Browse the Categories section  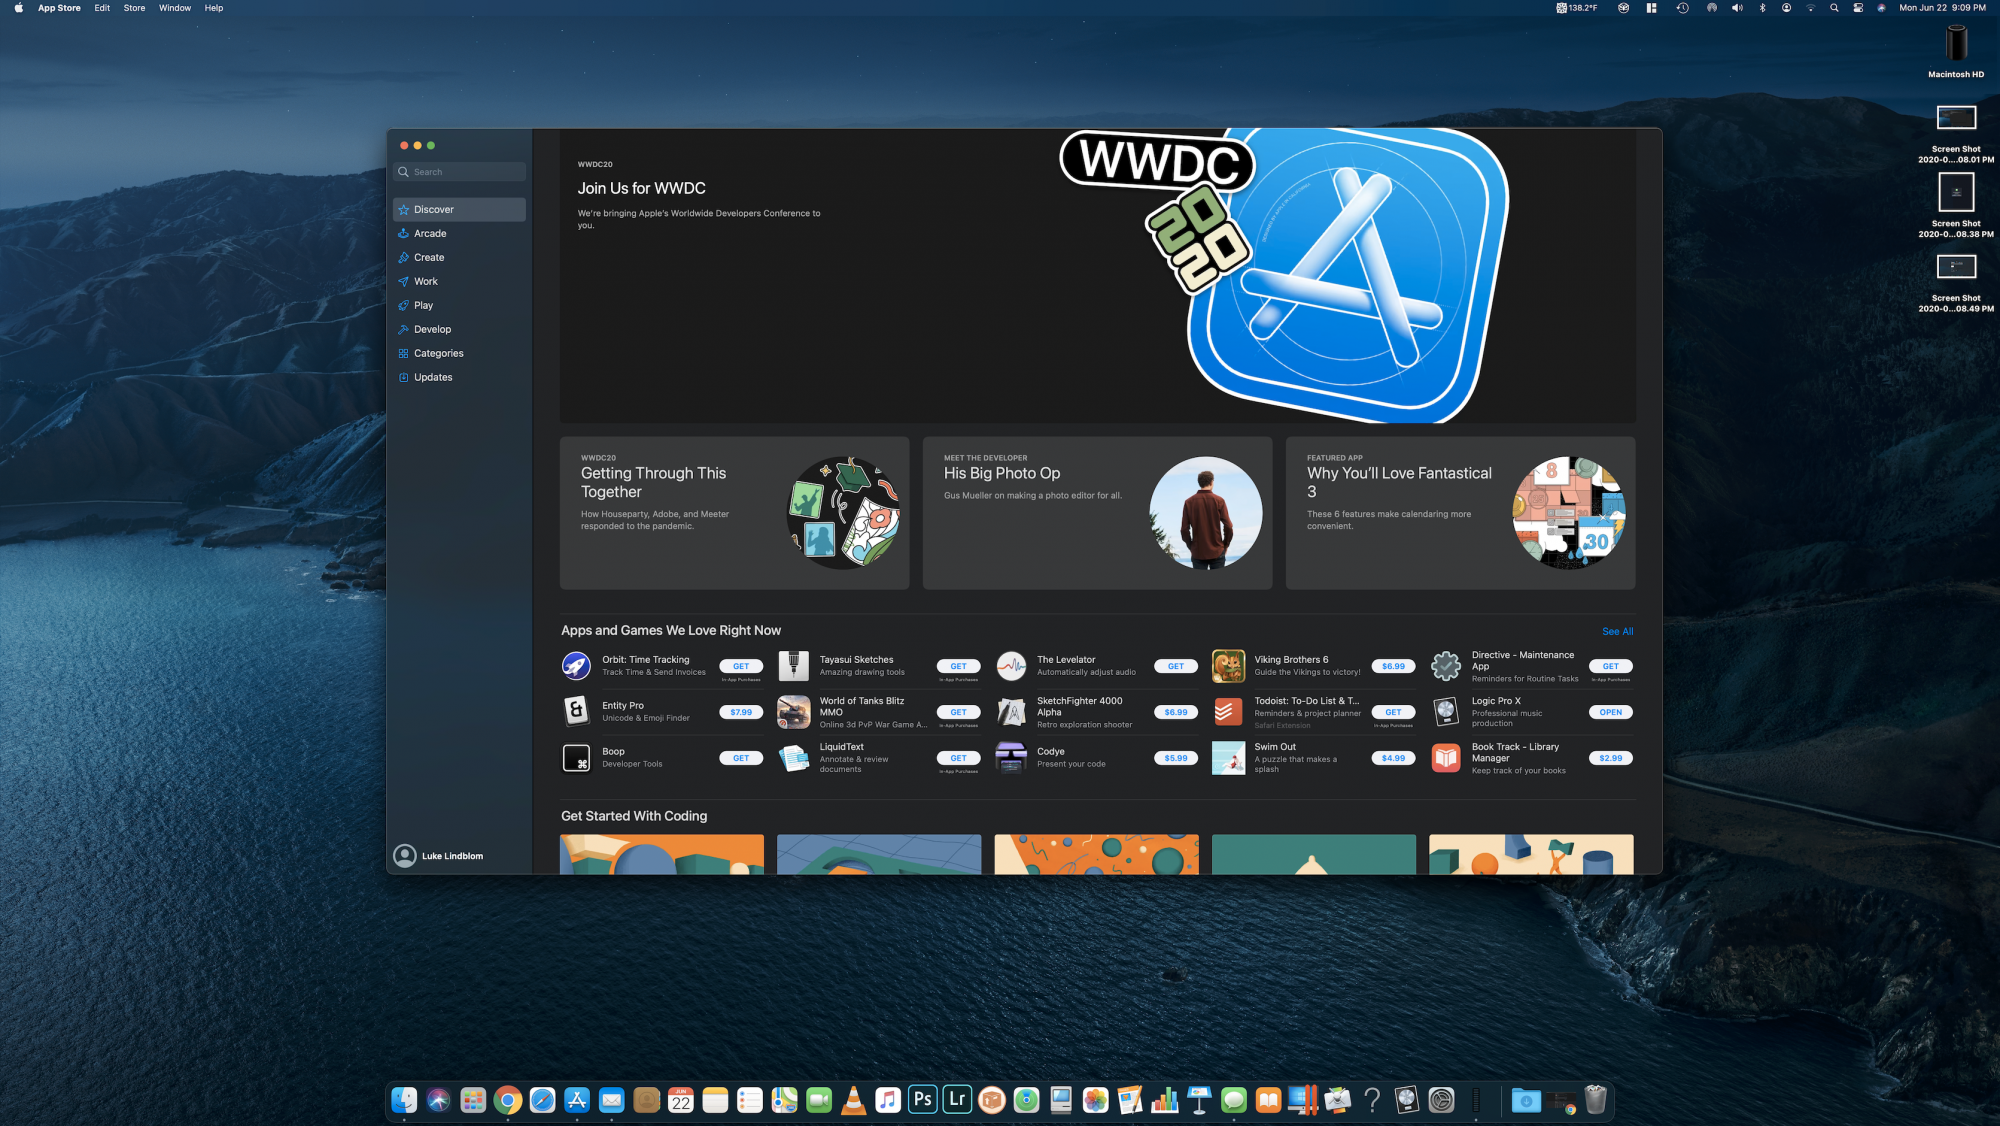459,353
